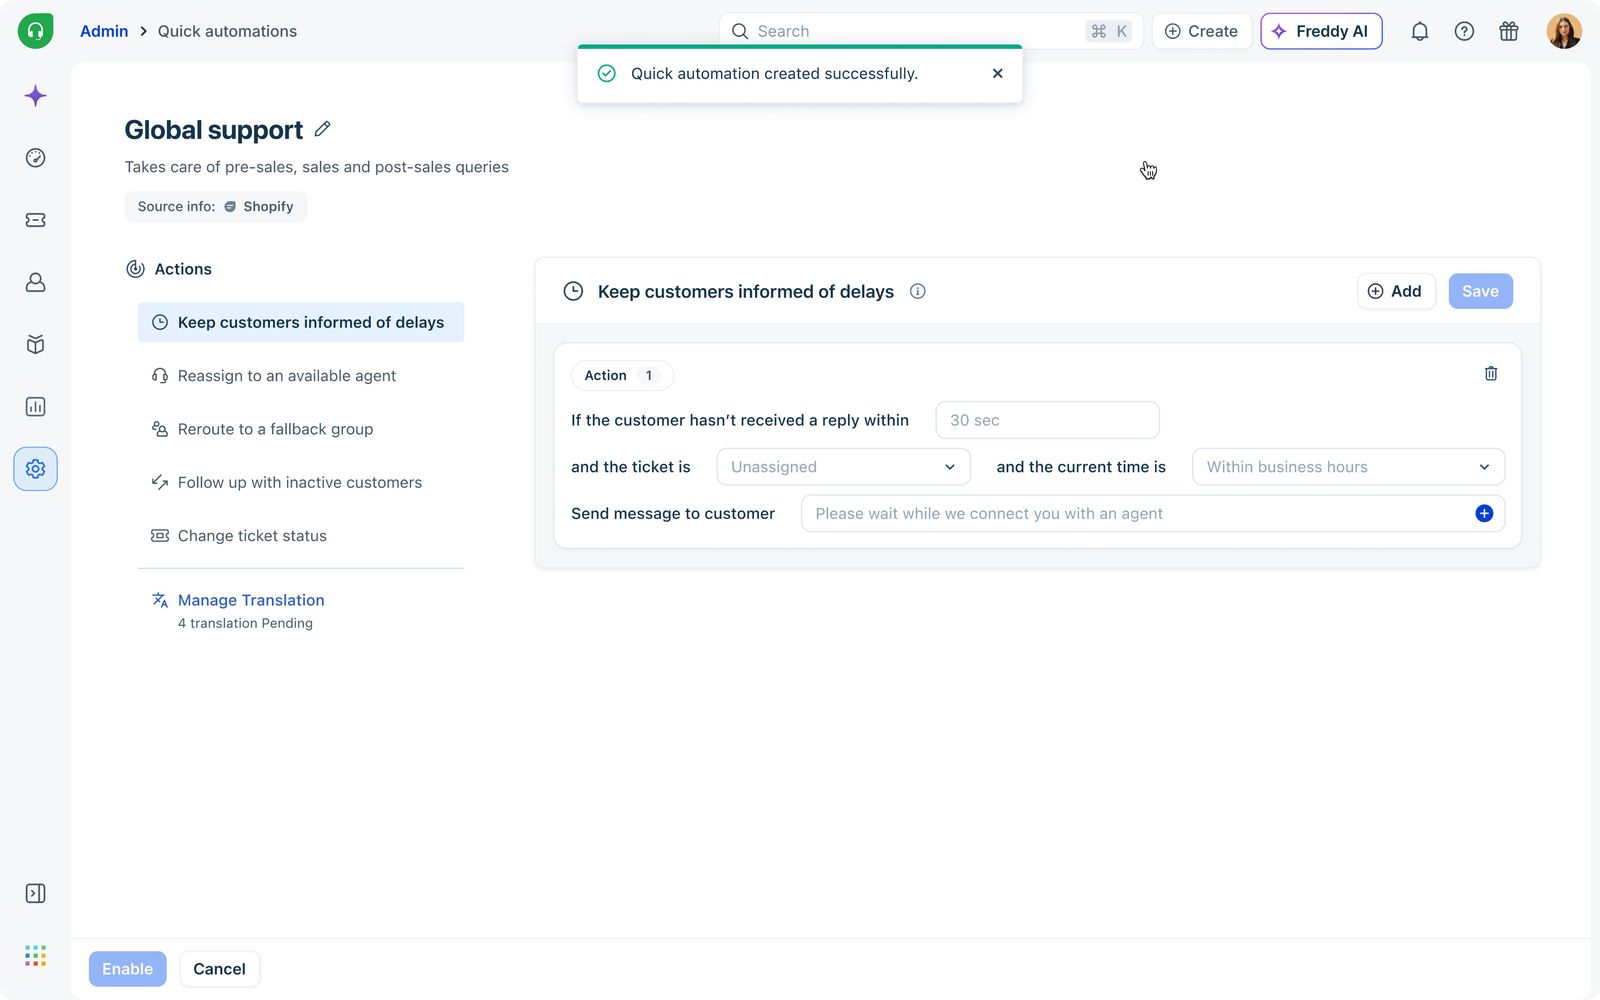Viewport: 1600px width, 1000px height.
Task: Select Keep customers informed of delays action
Action: 301,322
